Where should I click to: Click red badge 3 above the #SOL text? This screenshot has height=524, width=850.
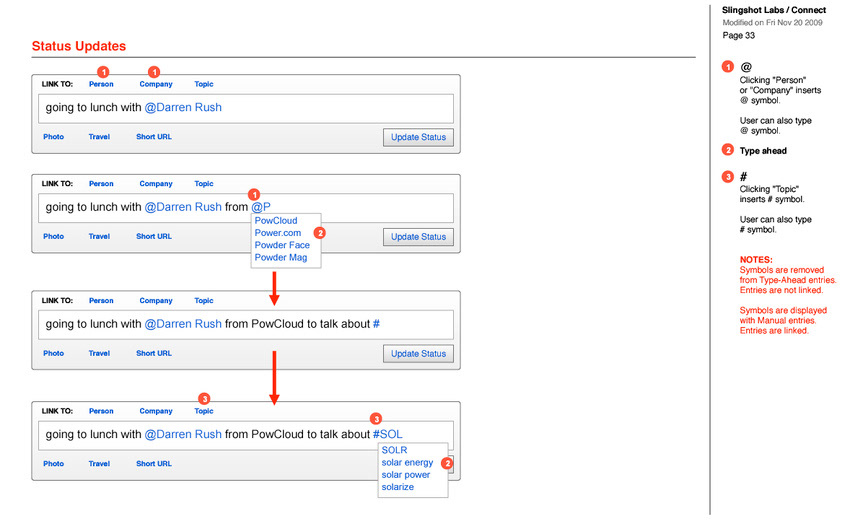pyautogui.click(x=376, y=418)
